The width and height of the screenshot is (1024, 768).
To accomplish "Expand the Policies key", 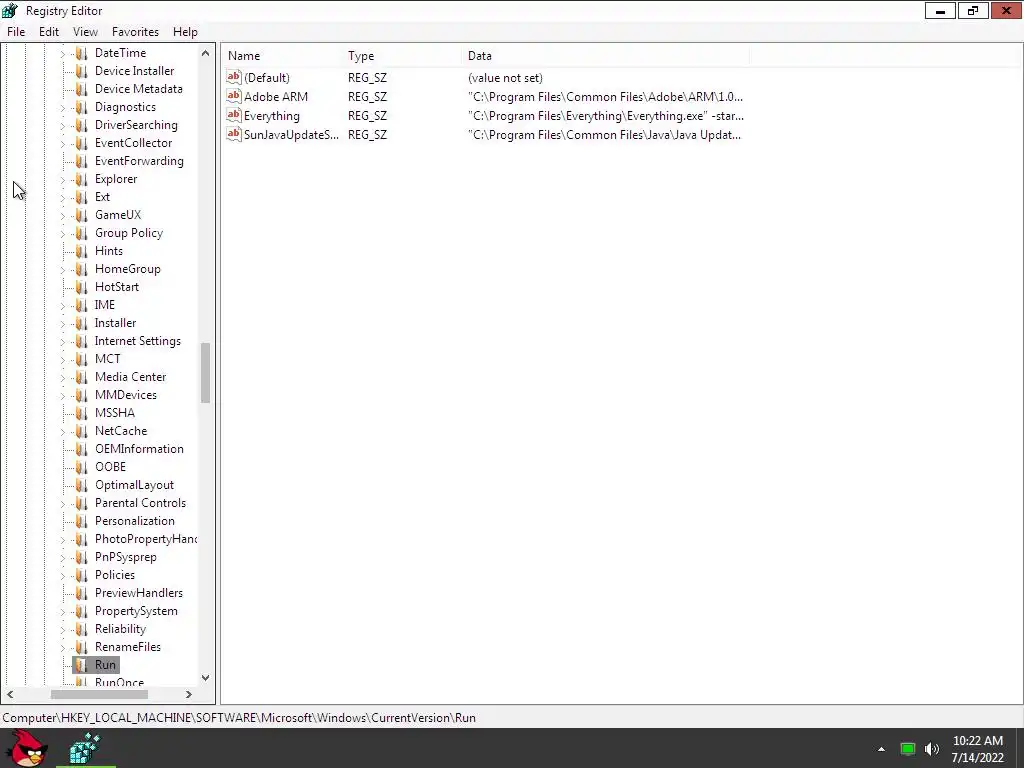I will pyautogui.click(x=63, y=575).
